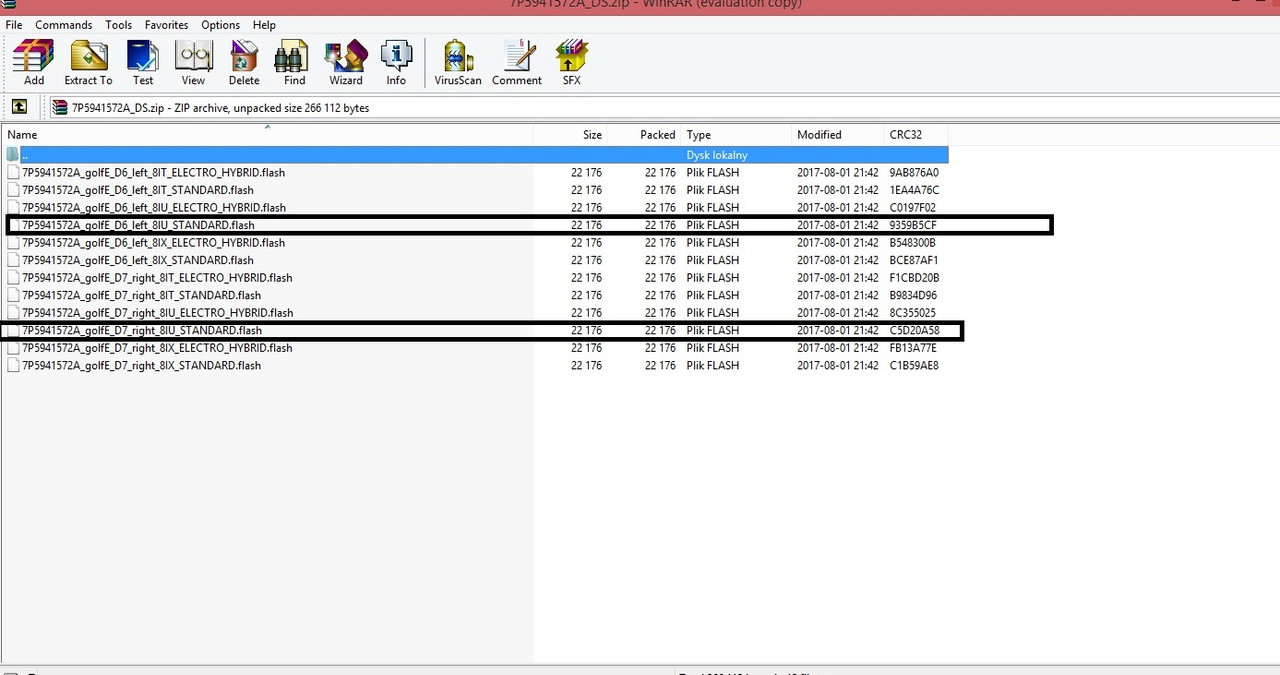
Task: Select D7_right_8IU_ELECTRO_HYBRID.flash file
Action: [157, 313]
